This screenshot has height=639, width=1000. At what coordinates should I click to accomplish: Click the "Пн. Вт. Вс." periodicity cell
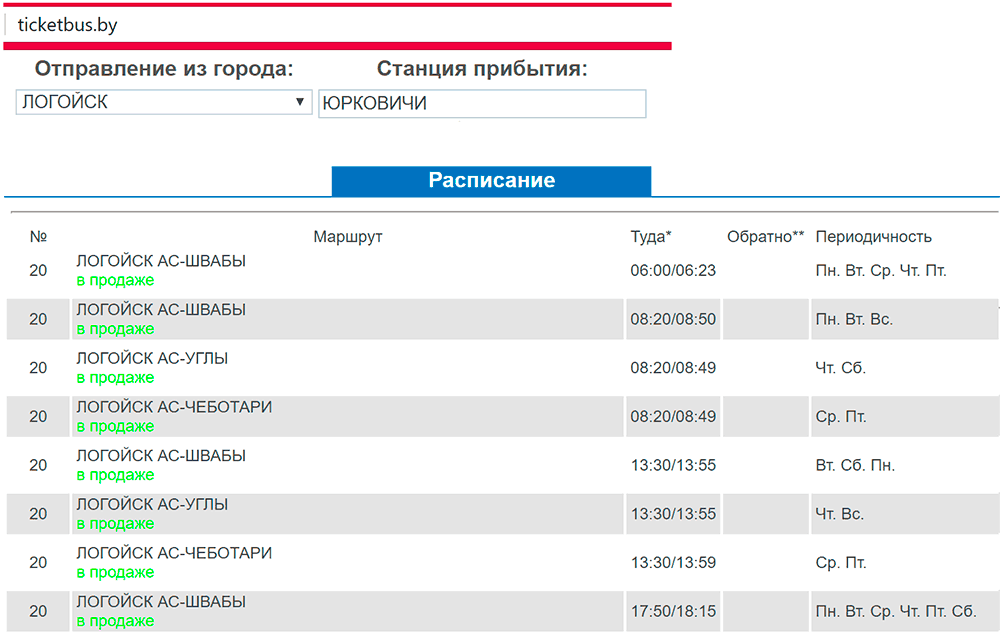tap(854, 320)
